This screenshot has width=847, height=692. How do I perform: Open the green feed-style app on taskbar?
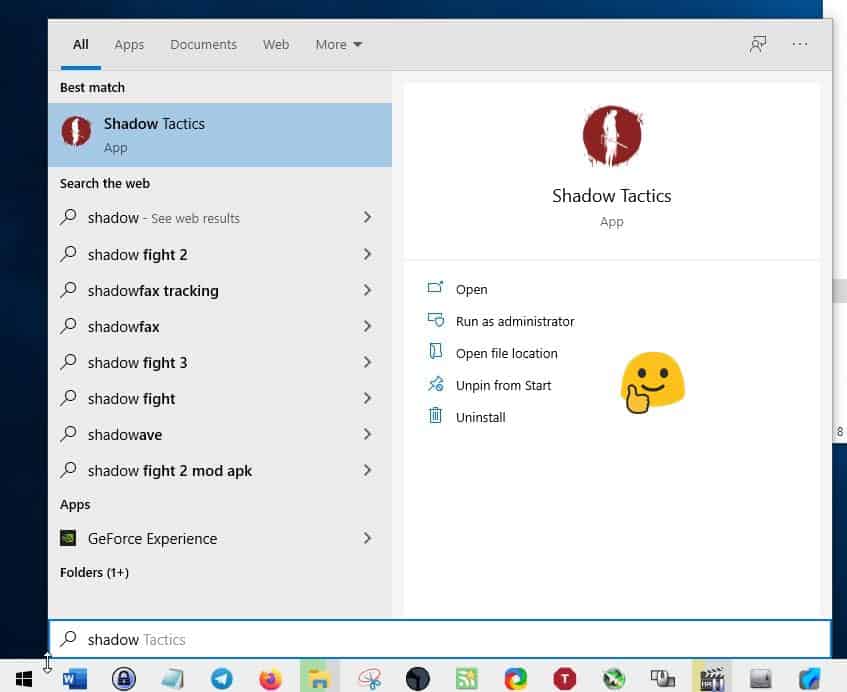point(467,678)
